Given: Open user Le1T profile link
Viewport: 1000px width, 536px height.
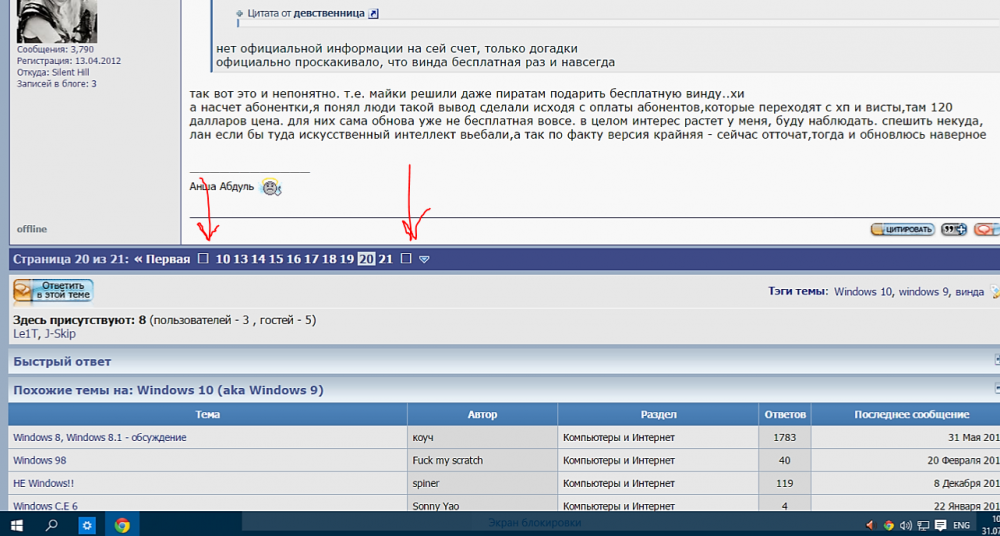Looking at the screenshot, I should (26, 334).
